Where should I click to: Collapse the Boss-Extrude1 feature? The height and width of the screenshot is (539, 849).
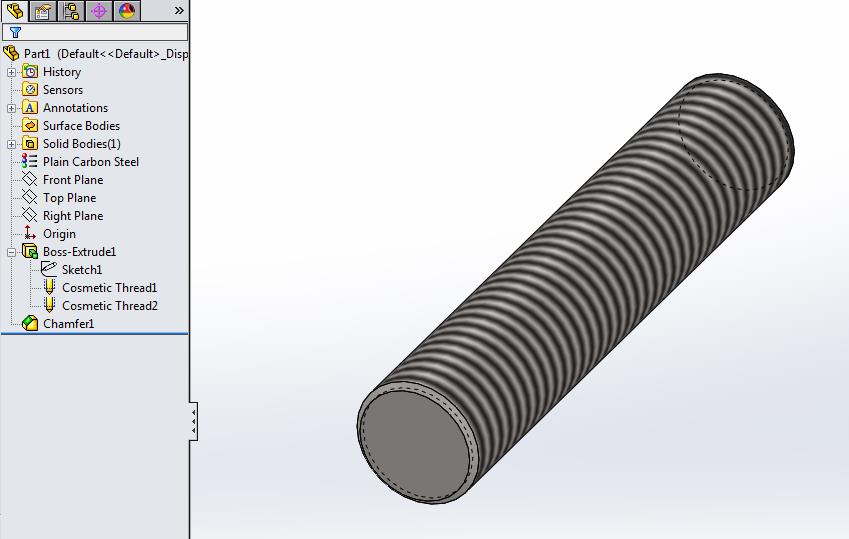pos(11,252)
